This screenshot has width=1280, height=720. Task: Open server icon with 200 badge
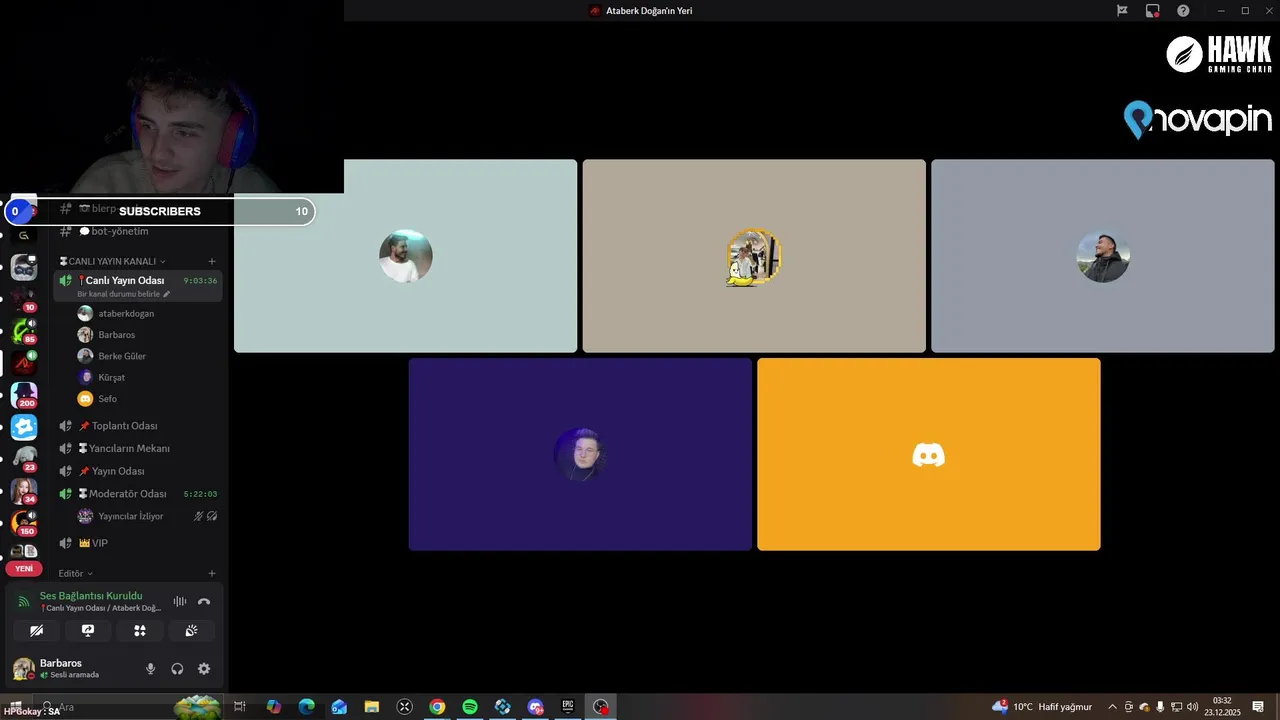pos(24,395)
